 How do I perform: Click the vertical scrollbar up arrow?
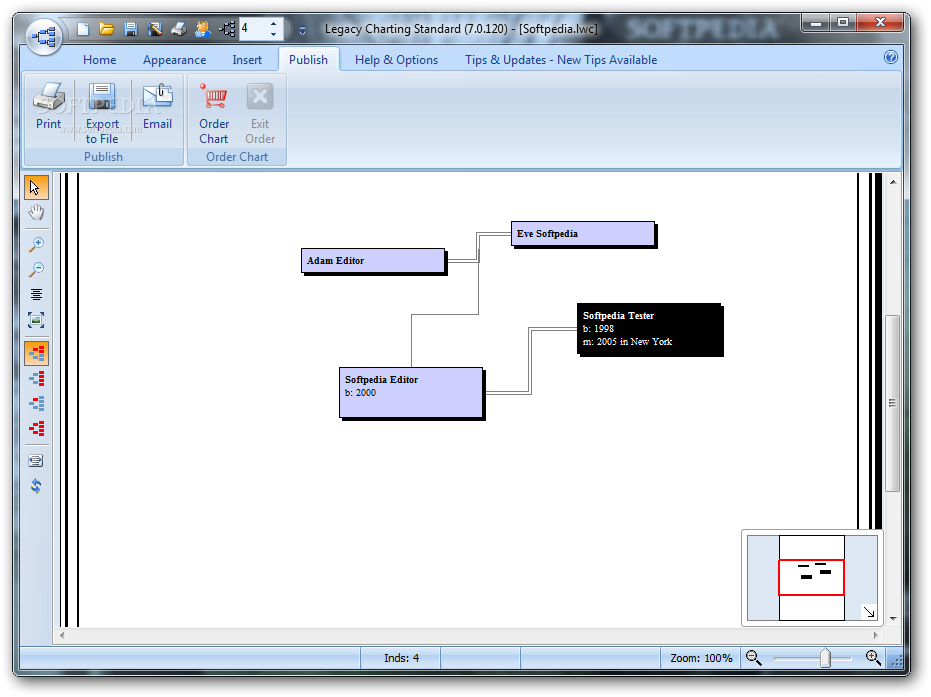coord(893,182)
